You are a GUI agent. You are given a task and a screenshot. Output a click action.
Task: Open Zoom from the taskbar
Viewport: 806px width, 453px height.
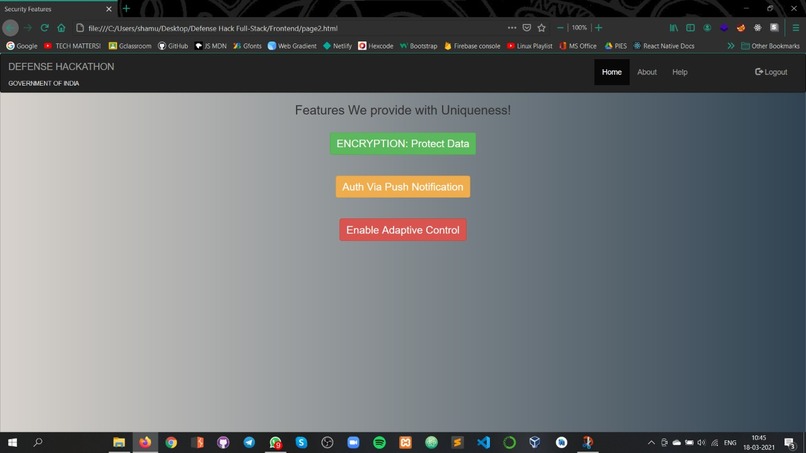click(353, 442)
